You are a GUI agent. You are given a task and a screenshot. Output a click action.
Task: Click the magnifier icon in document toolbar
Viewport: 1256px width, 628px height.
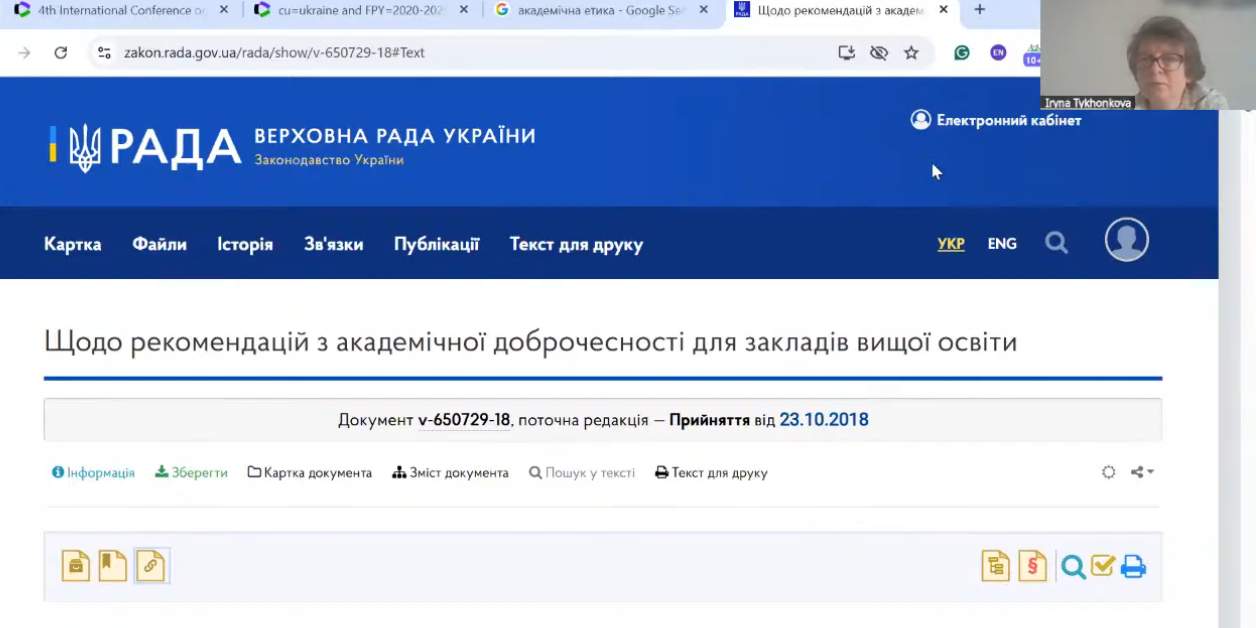(x=1073, y=567)
